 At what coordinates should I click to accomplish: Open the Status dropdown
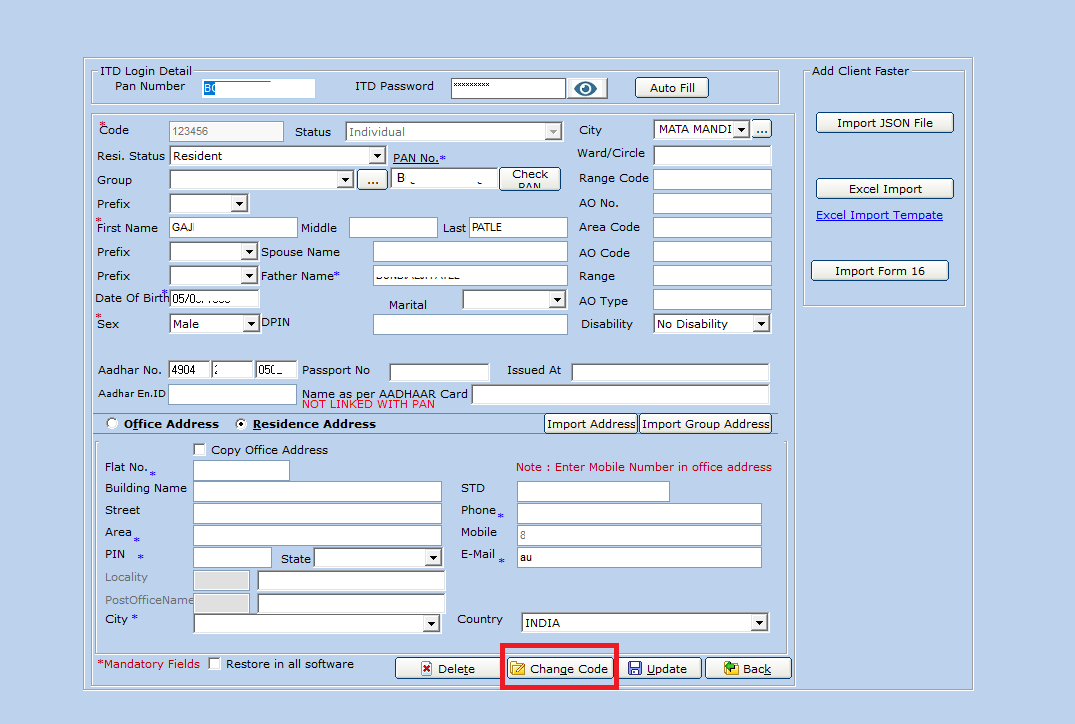pos(553,132)
